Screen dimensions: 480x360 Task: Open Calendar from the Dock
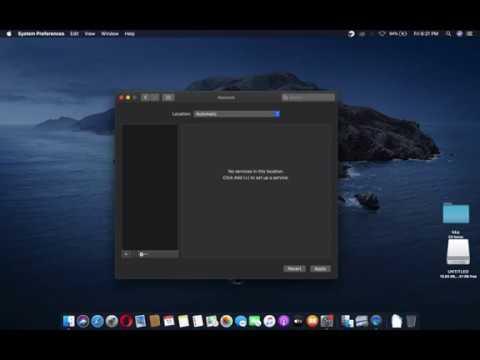(x=169, y=321)
